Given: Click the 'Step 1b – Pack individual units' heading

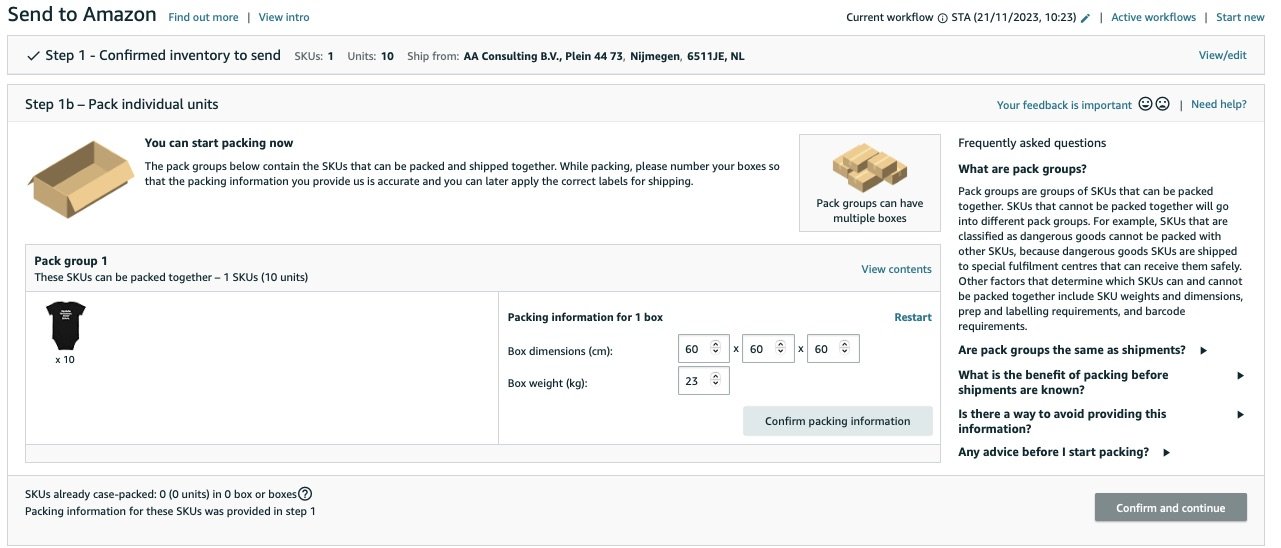Looking at the screenshot, I should point(121,104).
